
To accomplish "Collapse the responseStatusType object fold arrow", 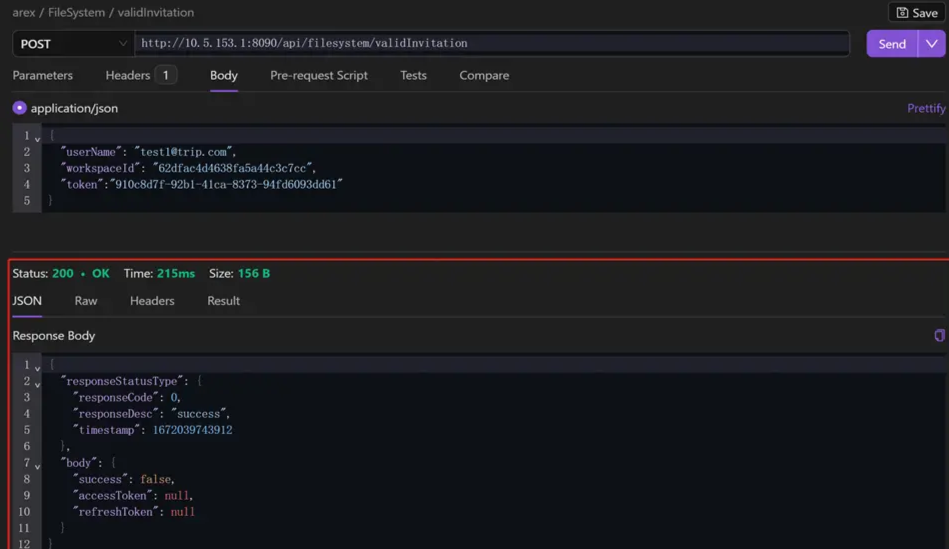I will pyautogui.click(x=38, y=383).
